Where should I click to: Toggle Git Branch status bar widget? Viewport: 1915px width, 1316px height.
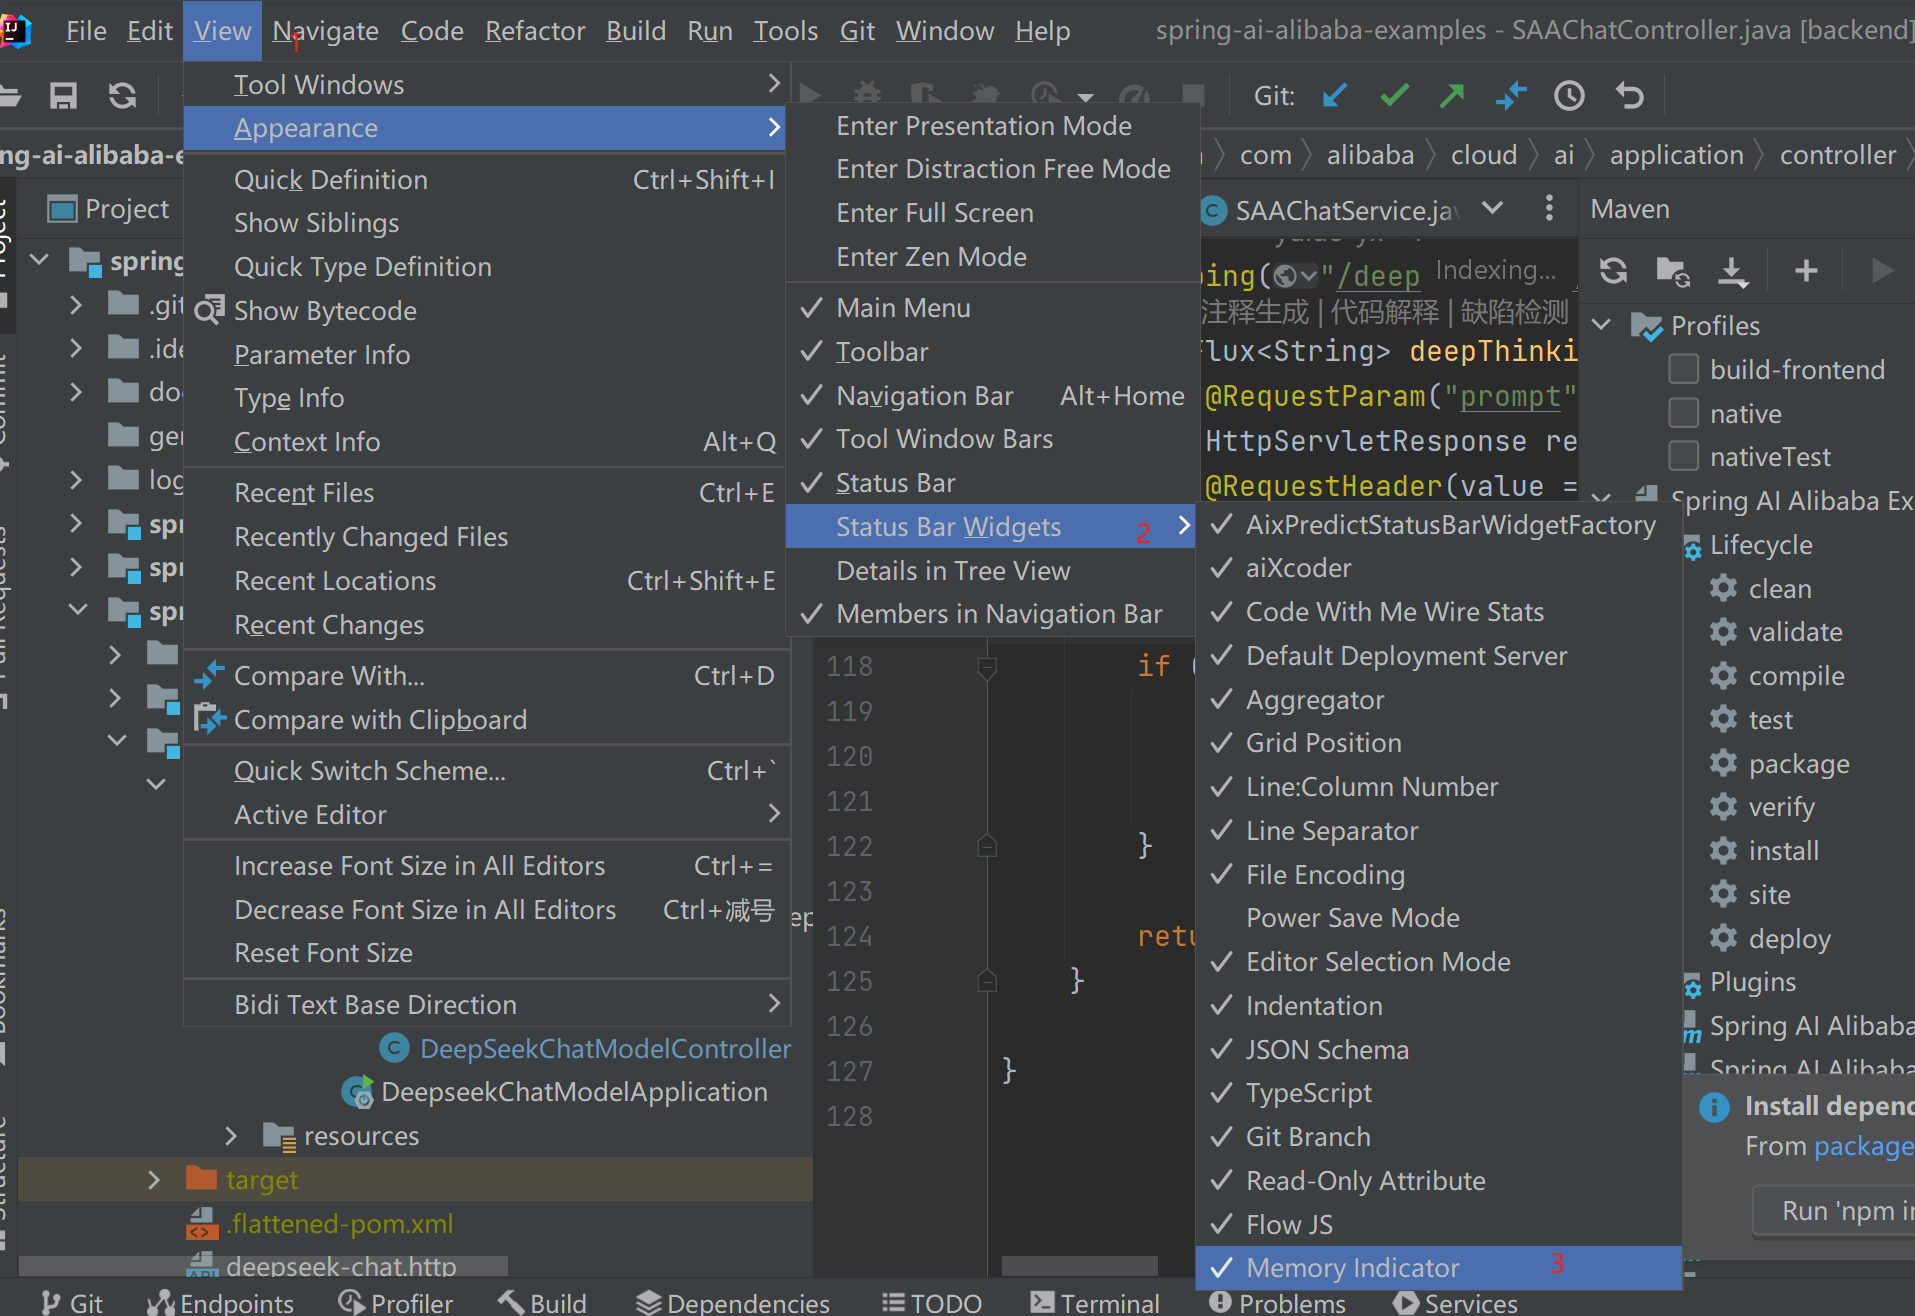tap(1438, 1137)
